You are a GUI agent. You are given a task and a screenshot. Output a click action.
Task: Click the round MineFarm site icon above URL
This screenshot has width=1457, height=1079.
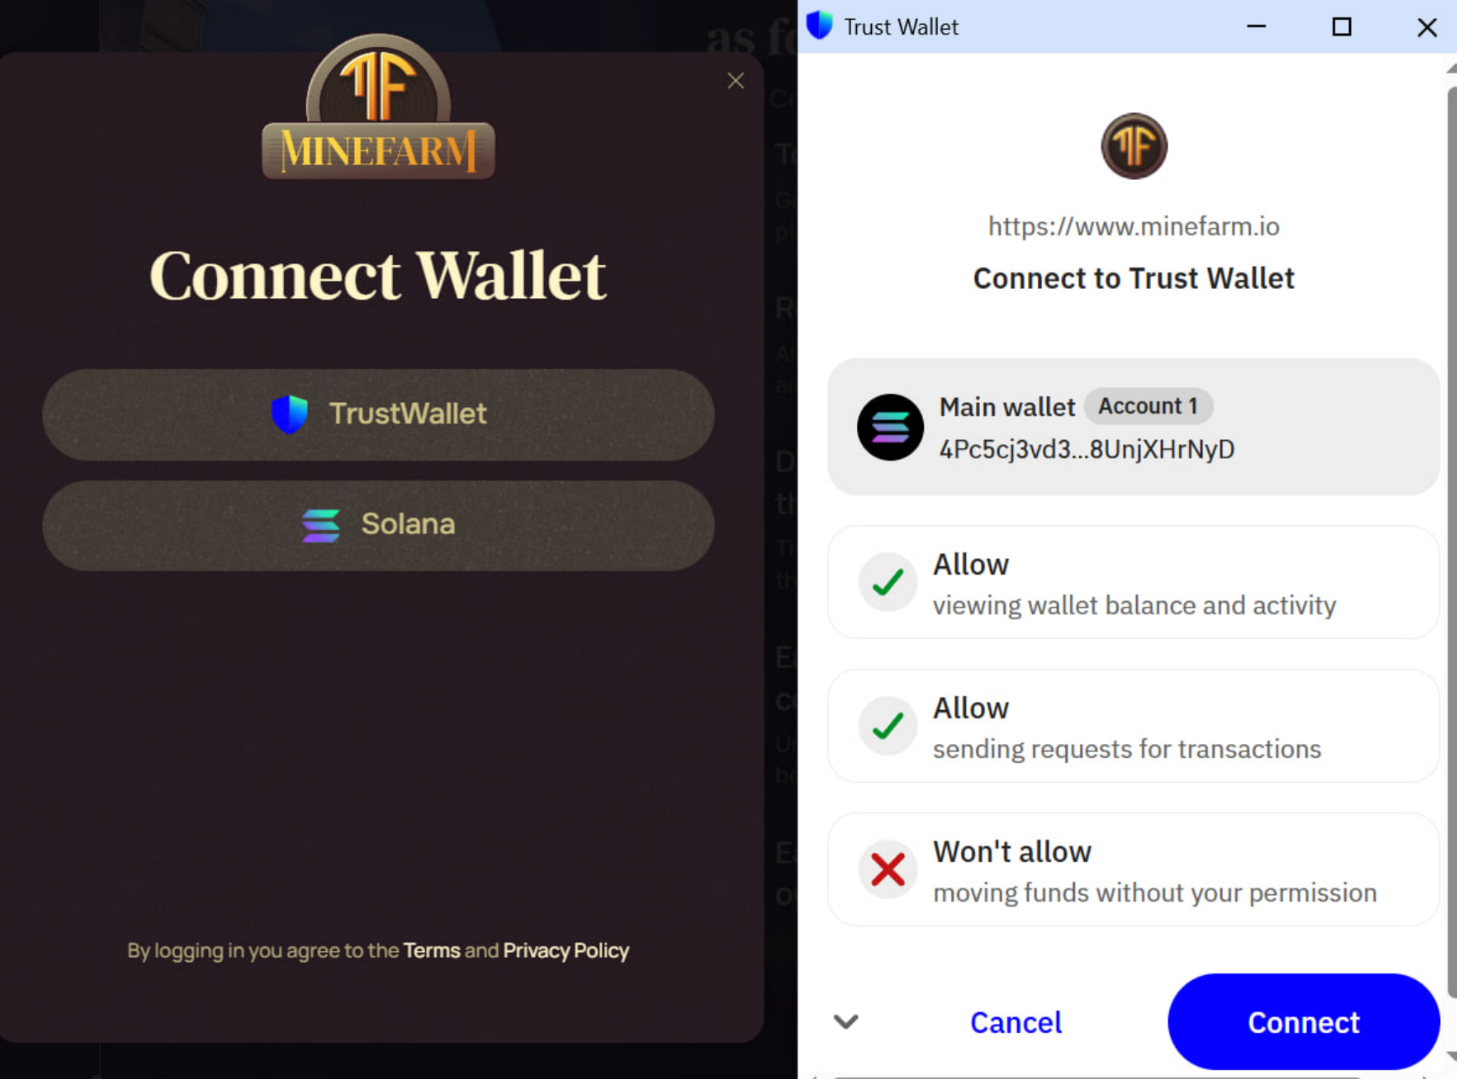click(x=1134, y=146)
